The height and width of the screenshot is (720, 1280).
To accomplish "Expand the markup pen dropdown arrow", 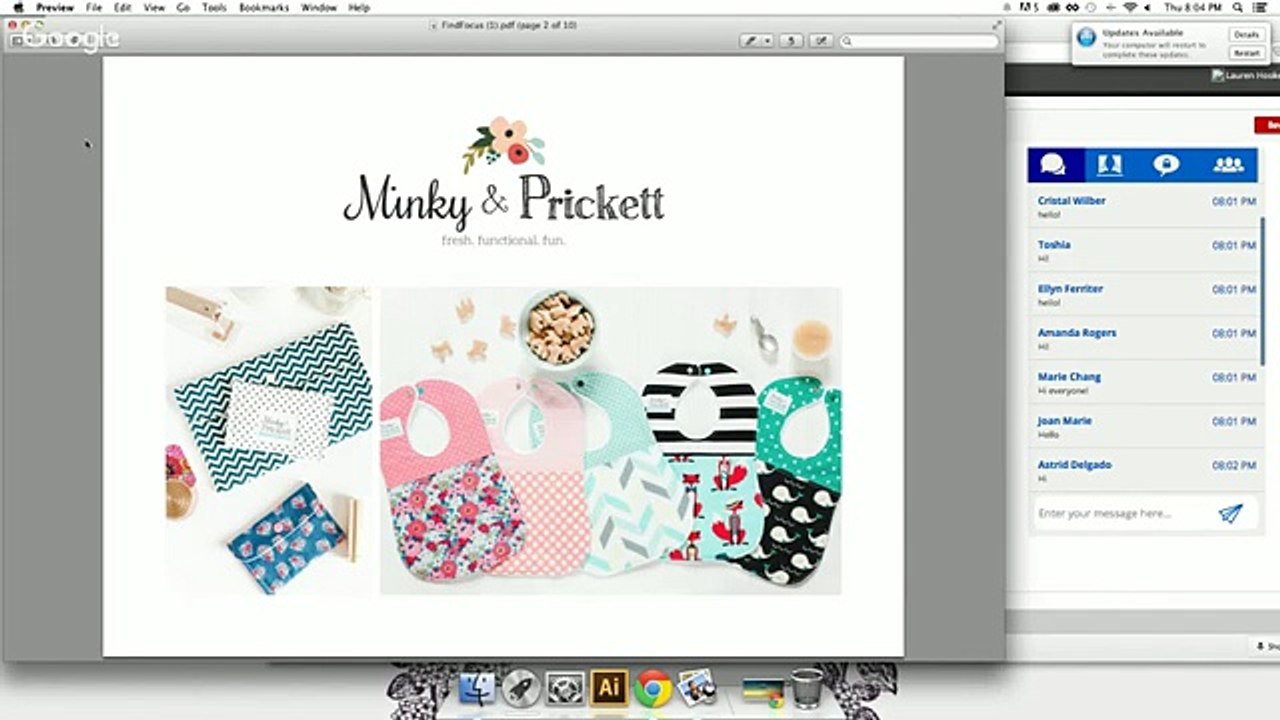I will click(768, 41).
